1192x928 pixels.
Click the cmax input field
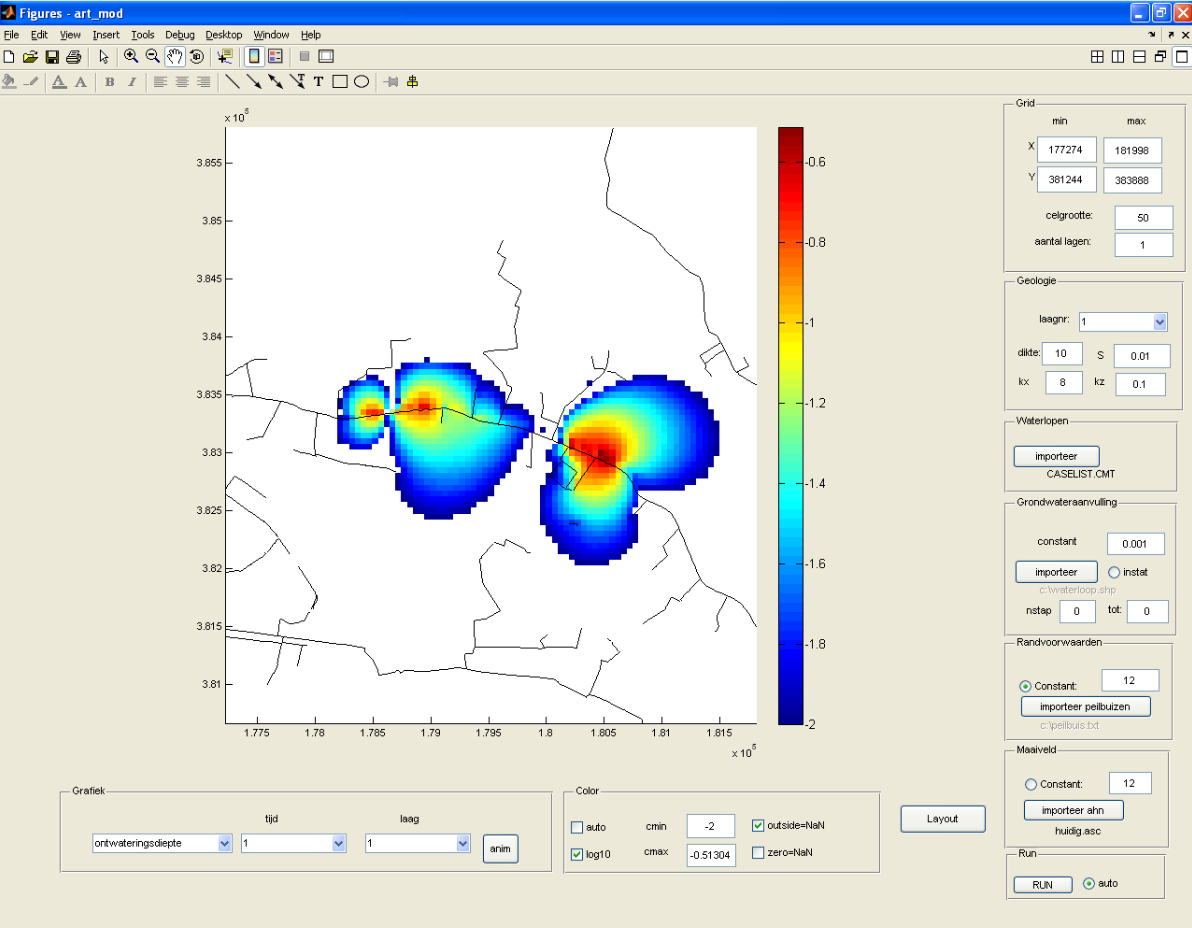(x=711, y=855)
